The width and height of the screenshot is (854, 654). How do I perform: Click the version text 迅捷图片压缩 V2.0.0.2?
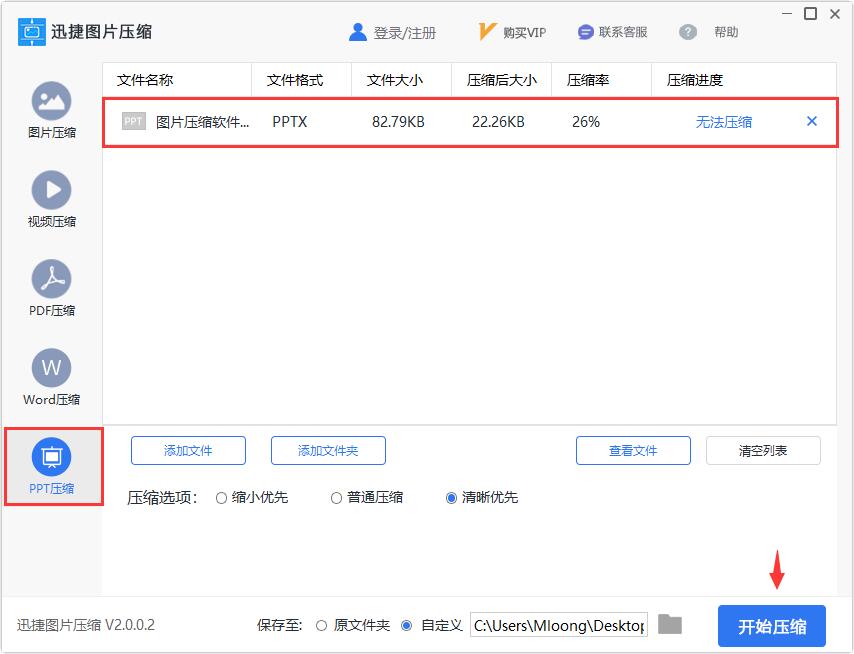(x=86, y=625)
